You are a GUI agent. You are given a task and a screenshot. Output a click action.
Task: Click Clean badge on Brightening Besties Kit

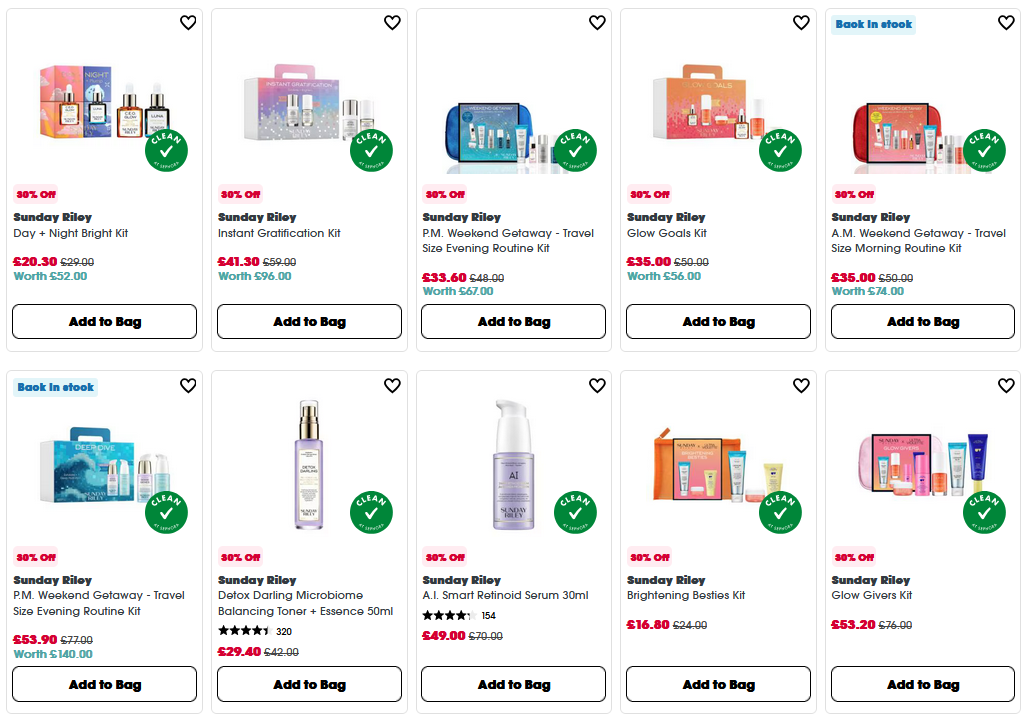click(782, 512)
